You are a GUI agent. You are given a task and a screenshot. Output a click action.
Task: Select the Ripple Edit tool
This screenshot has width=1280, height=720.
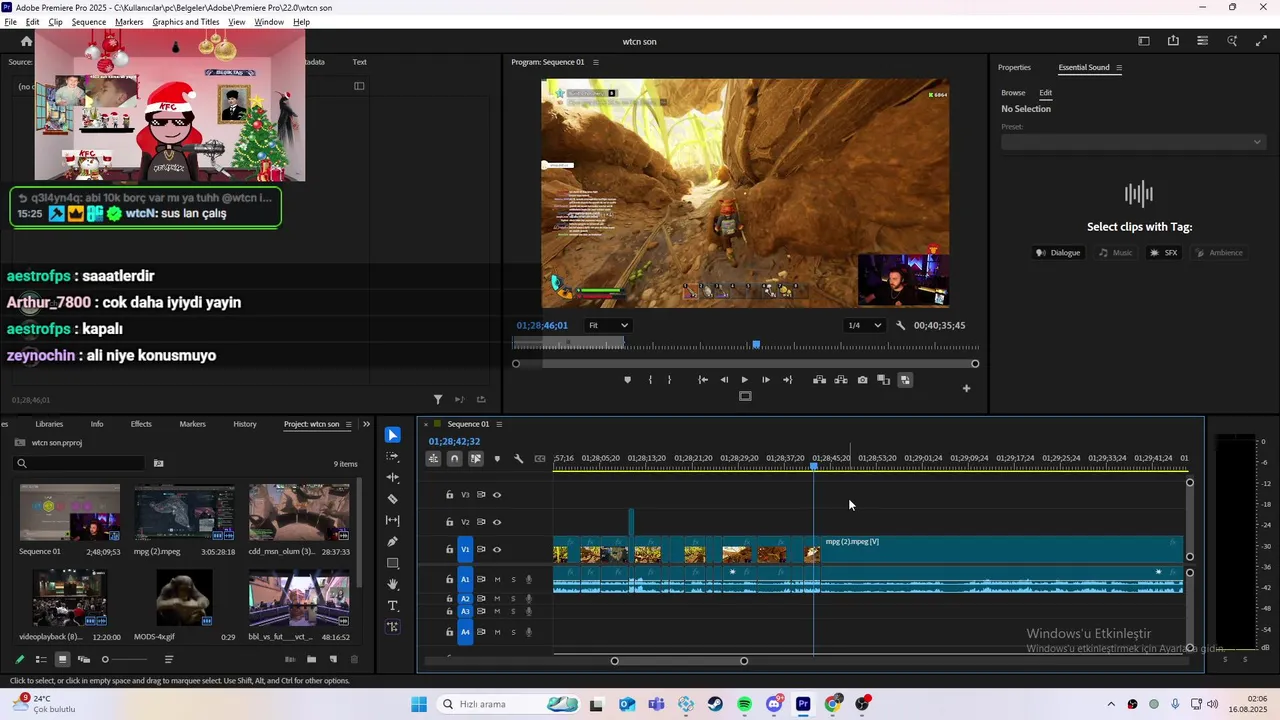pos(393,478)
